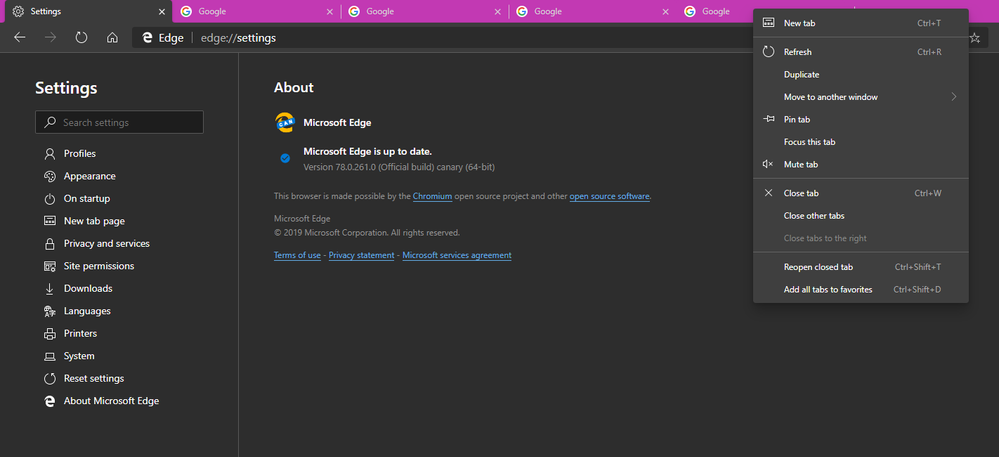Choose New tab in context menu

861,23
